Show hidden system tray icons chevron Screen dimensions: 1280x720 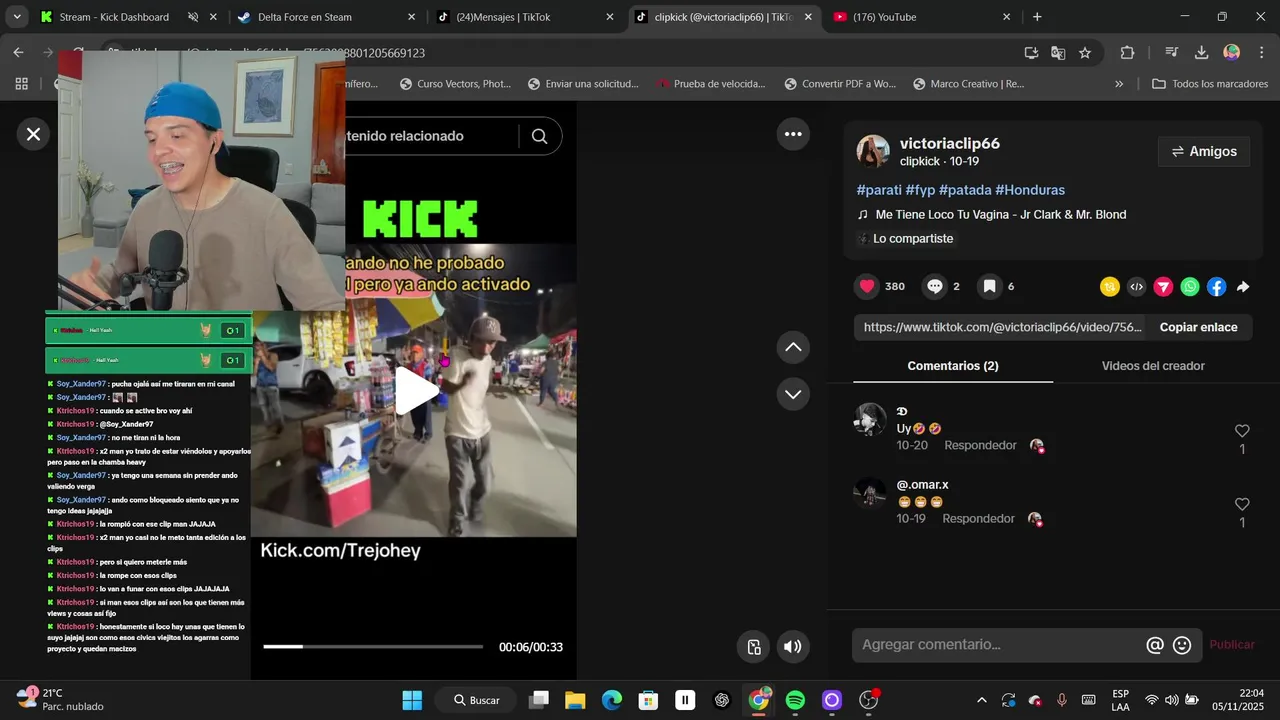coord(981,700)
